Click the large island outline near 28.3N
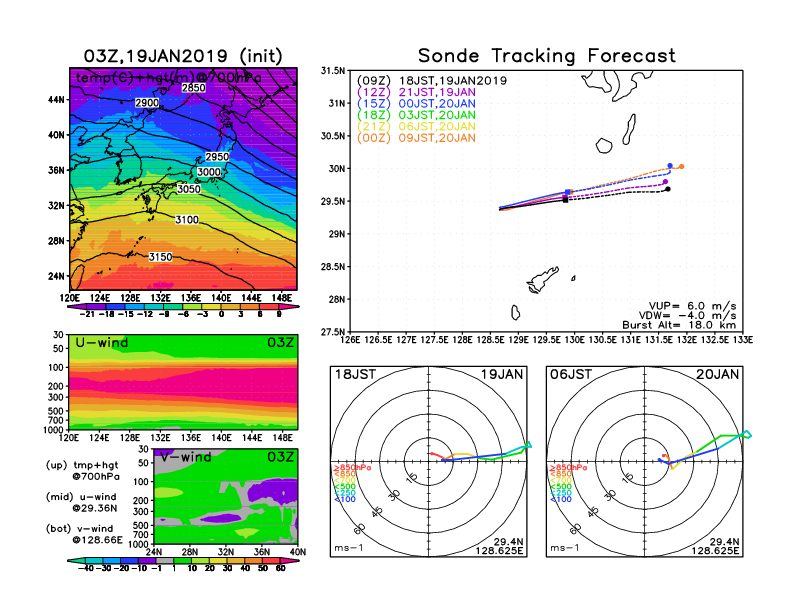This screenshot has width=792, height=612. pyautogui.click(x=543, y=279)
